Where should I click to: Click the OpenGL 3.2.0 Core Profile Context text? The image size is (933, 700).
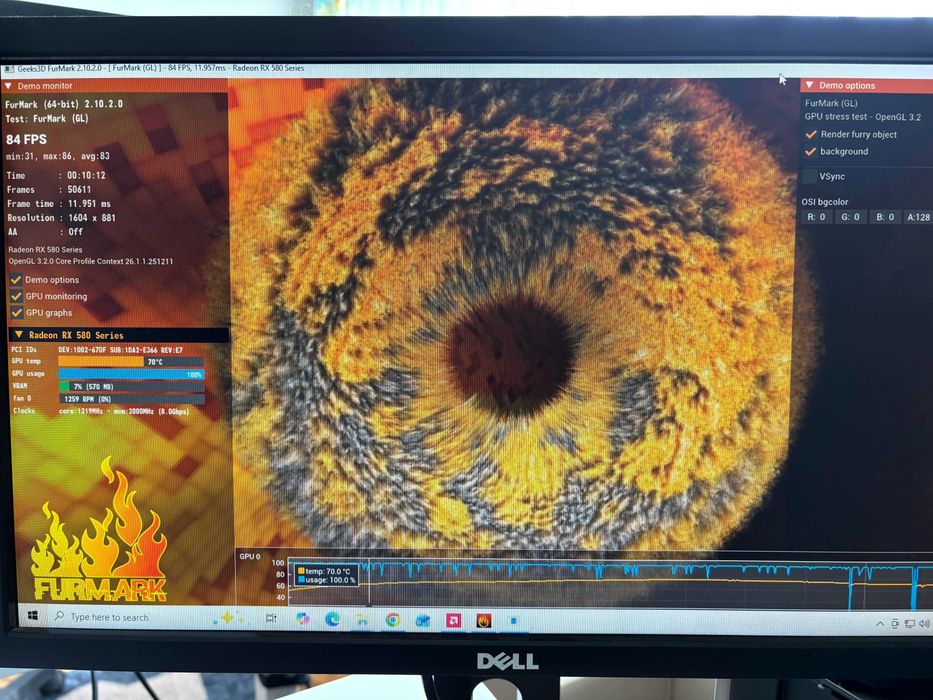tap(90, 261)
